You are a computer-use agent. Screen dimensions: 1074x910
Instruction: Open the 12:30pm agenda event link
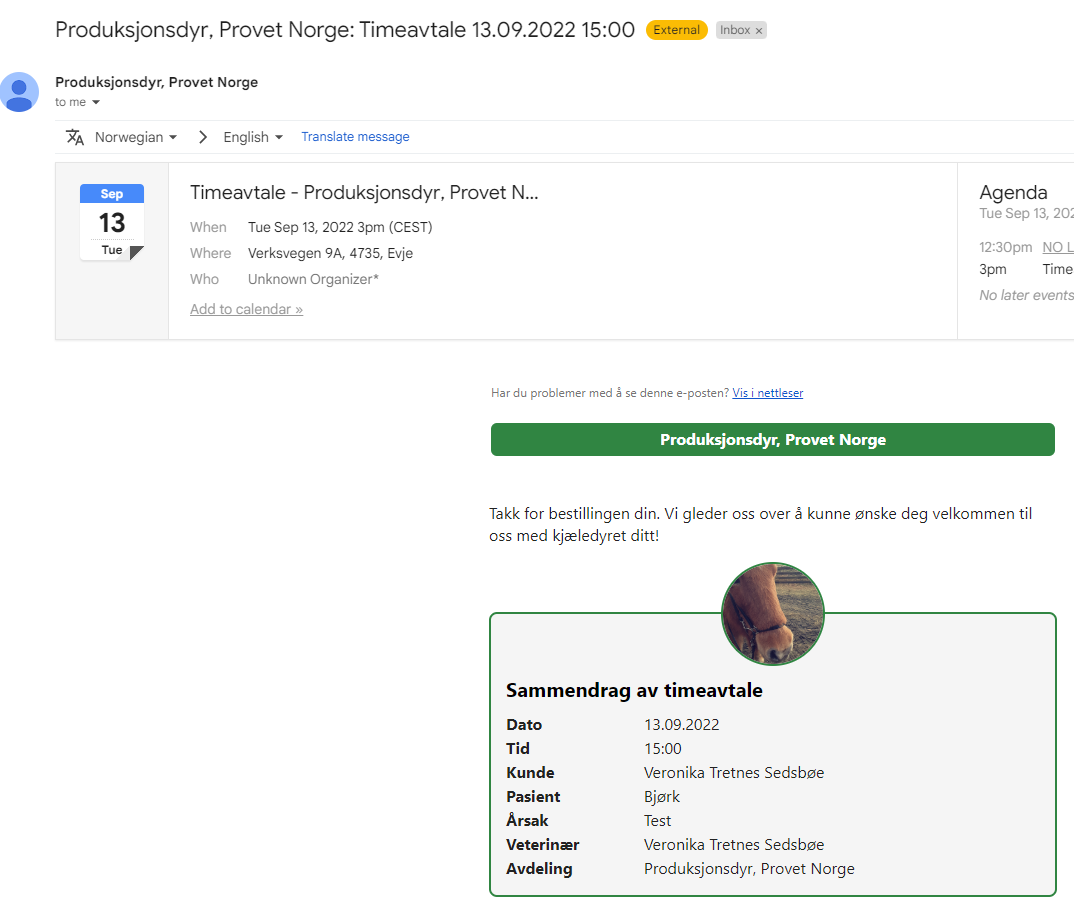tap(1057, 247)
